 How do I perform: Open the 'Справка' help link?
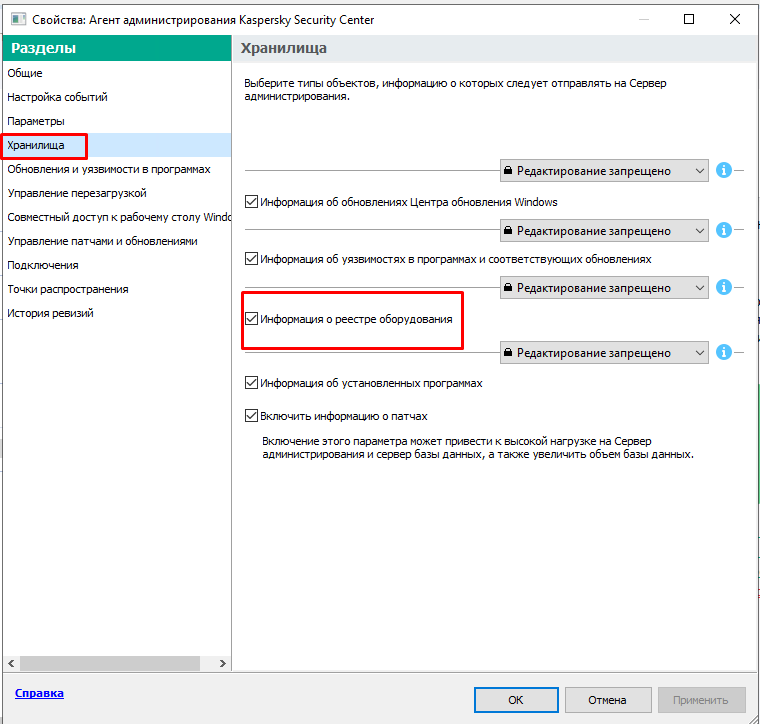pyautogui.click(x=39, y=693)
